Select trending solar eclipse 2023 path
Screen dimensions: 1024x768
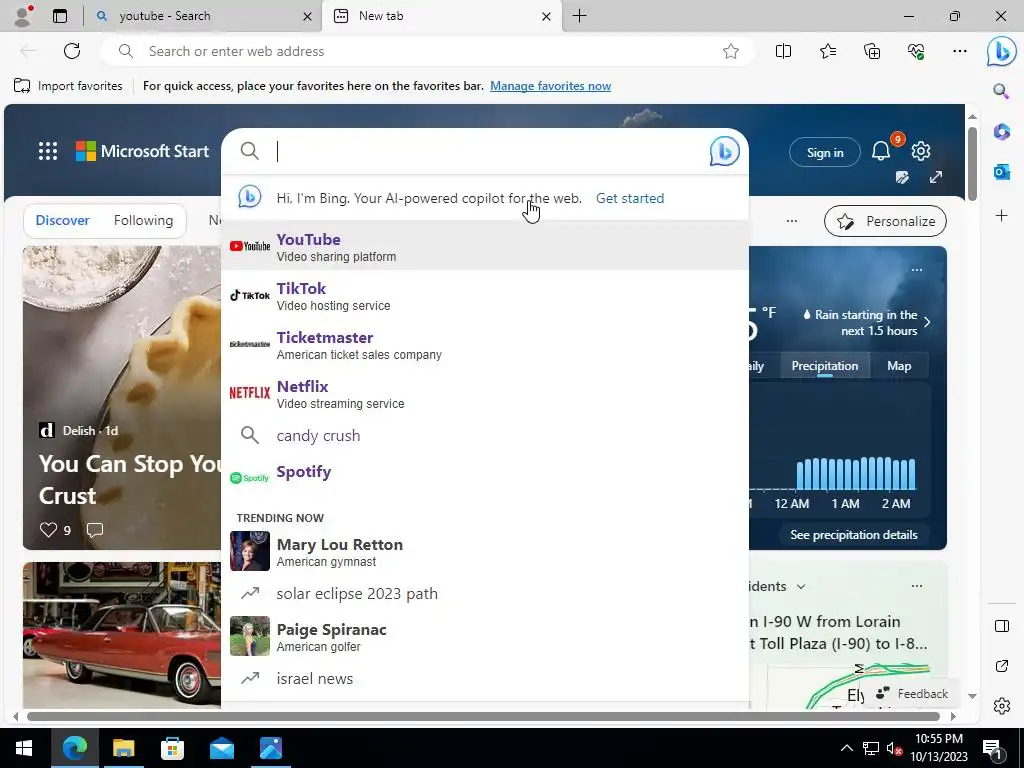[485, 594]
